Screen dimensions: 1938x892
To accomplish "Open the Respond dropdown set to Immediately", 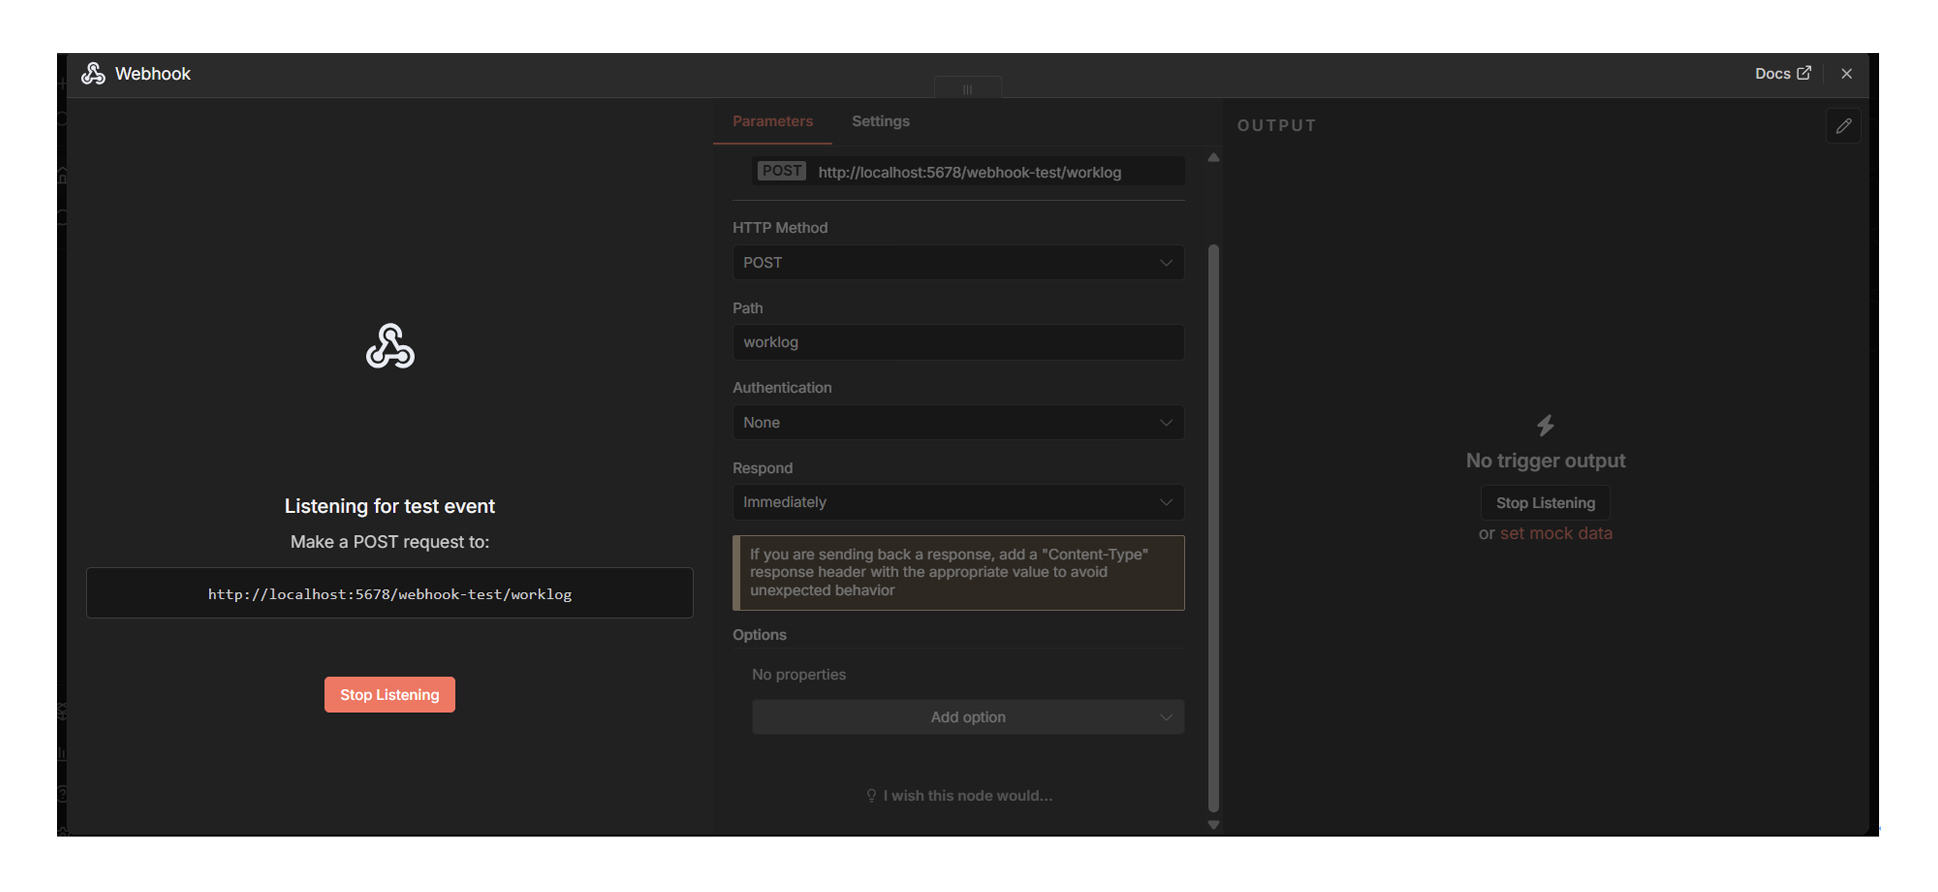I will [x=957, y=502].
